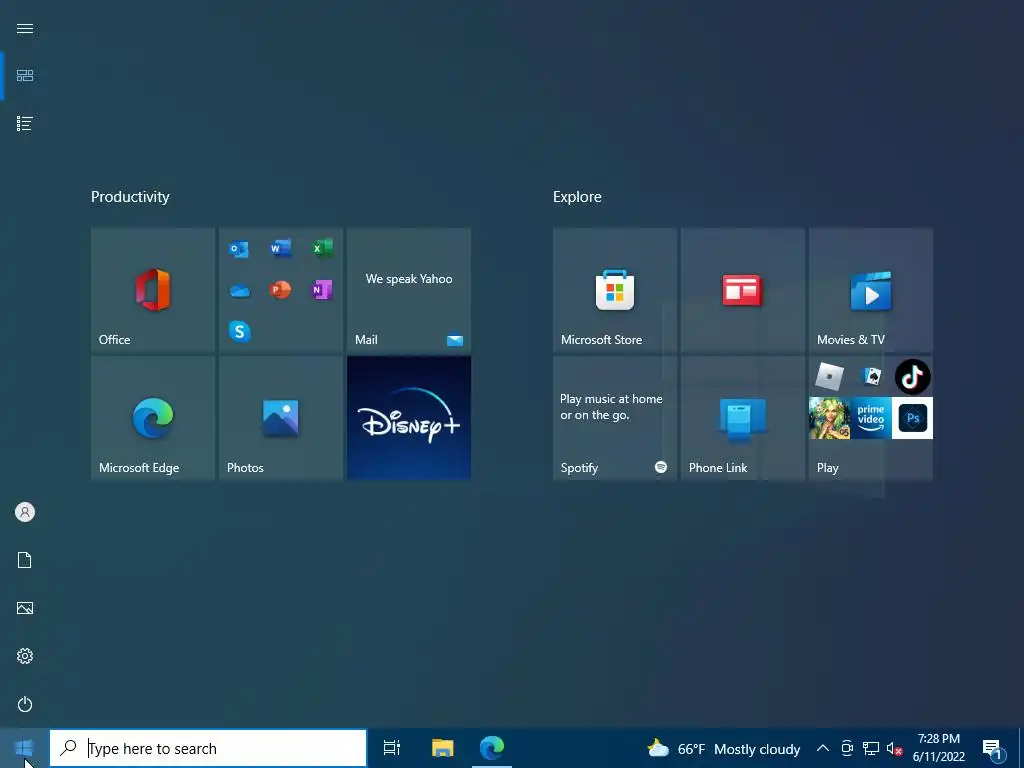This screenshot has width=1024, height=768.
Task: Open Solitaire in the Play folder
Action: click(871, 377)
